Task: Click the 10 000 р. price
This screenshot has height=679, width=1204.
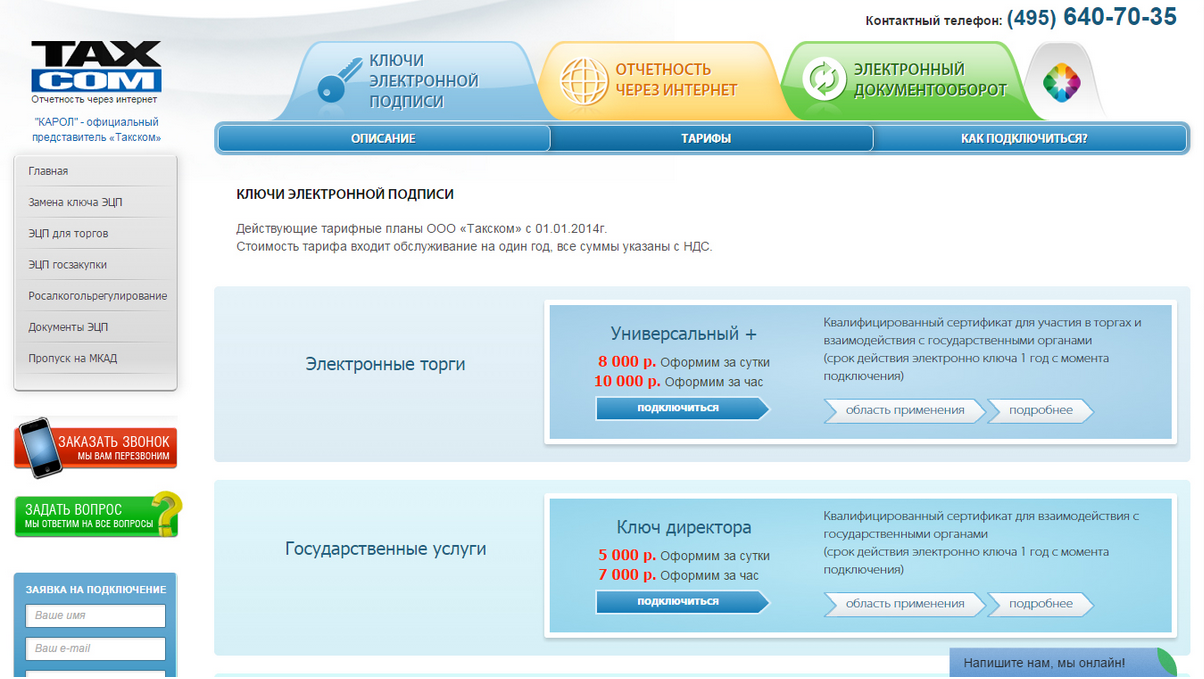Action: tap(627, 381)
